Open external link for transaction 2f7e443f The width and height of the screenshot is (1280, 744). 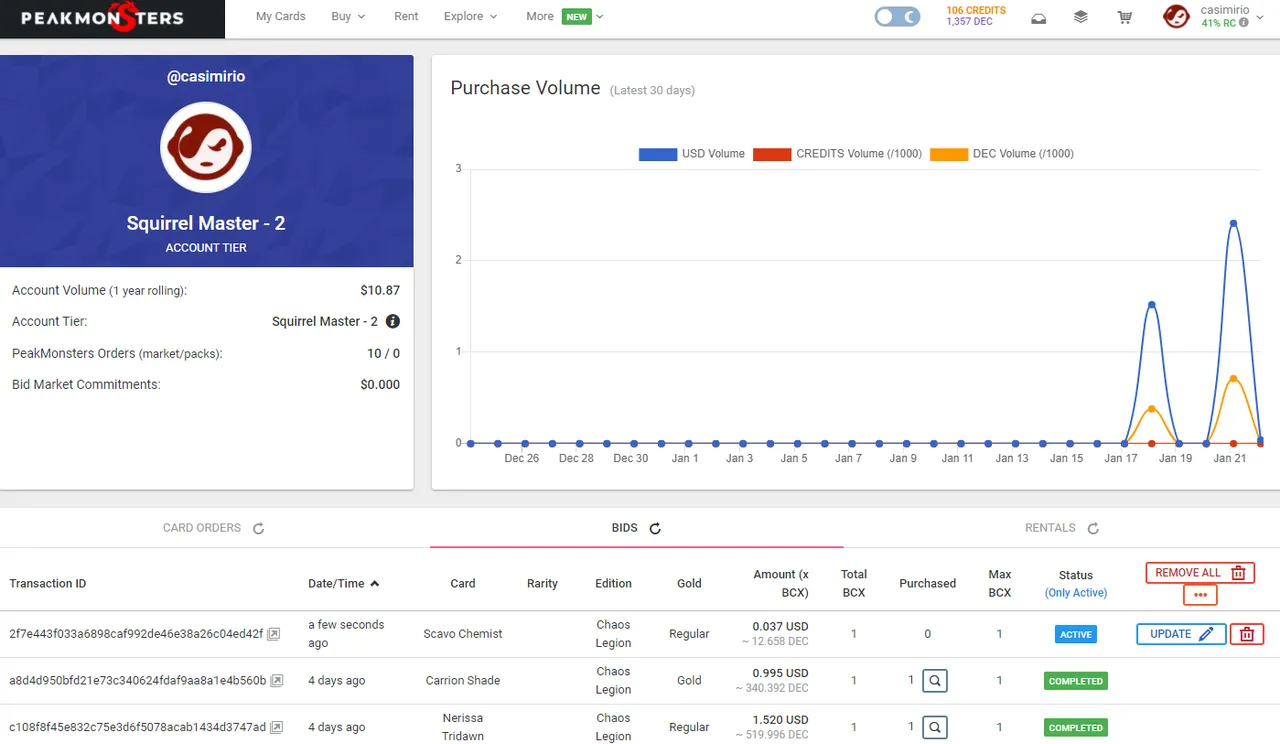274,634
